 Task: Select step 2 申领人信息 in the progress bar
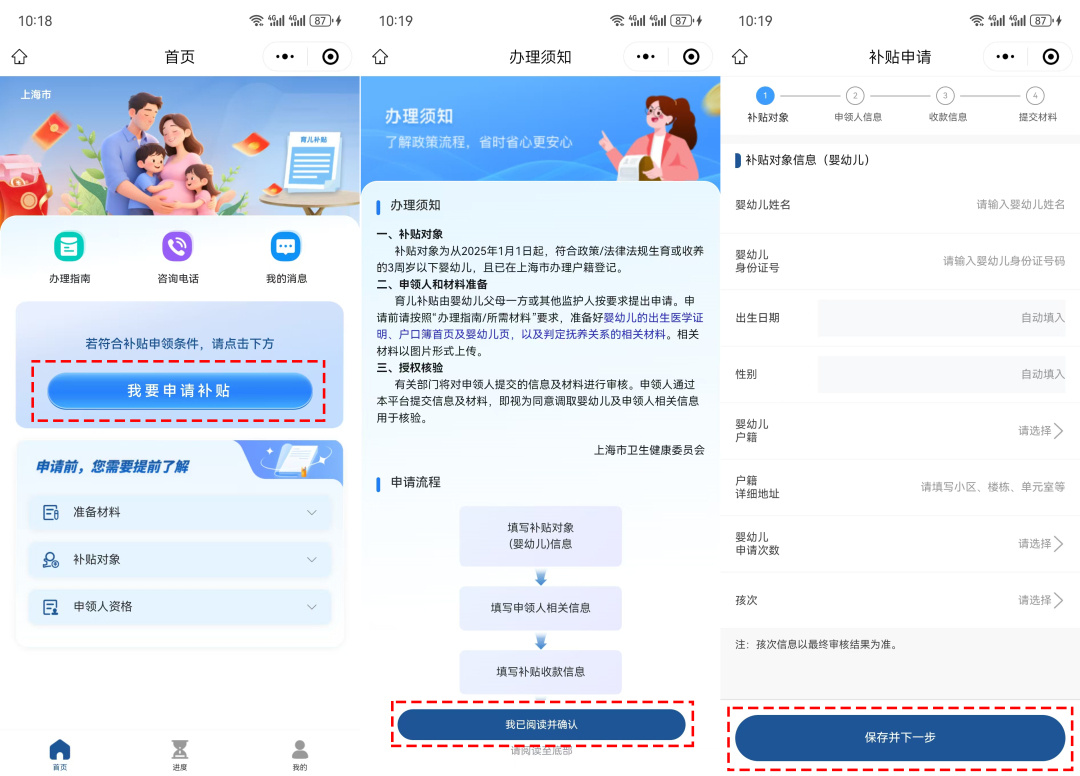[x=856, y=97]
